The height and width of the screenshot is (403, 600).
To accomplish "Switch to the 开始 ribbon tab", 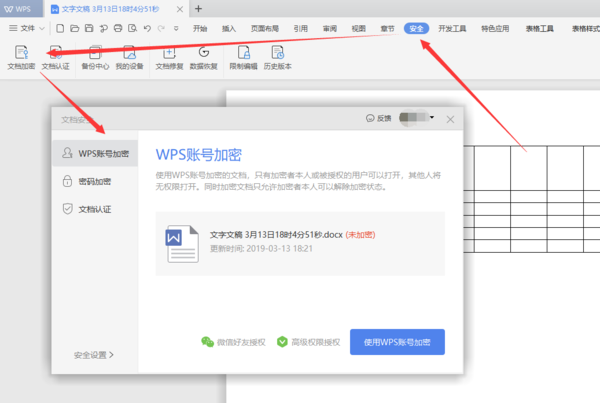I will (x=200, y=29).
